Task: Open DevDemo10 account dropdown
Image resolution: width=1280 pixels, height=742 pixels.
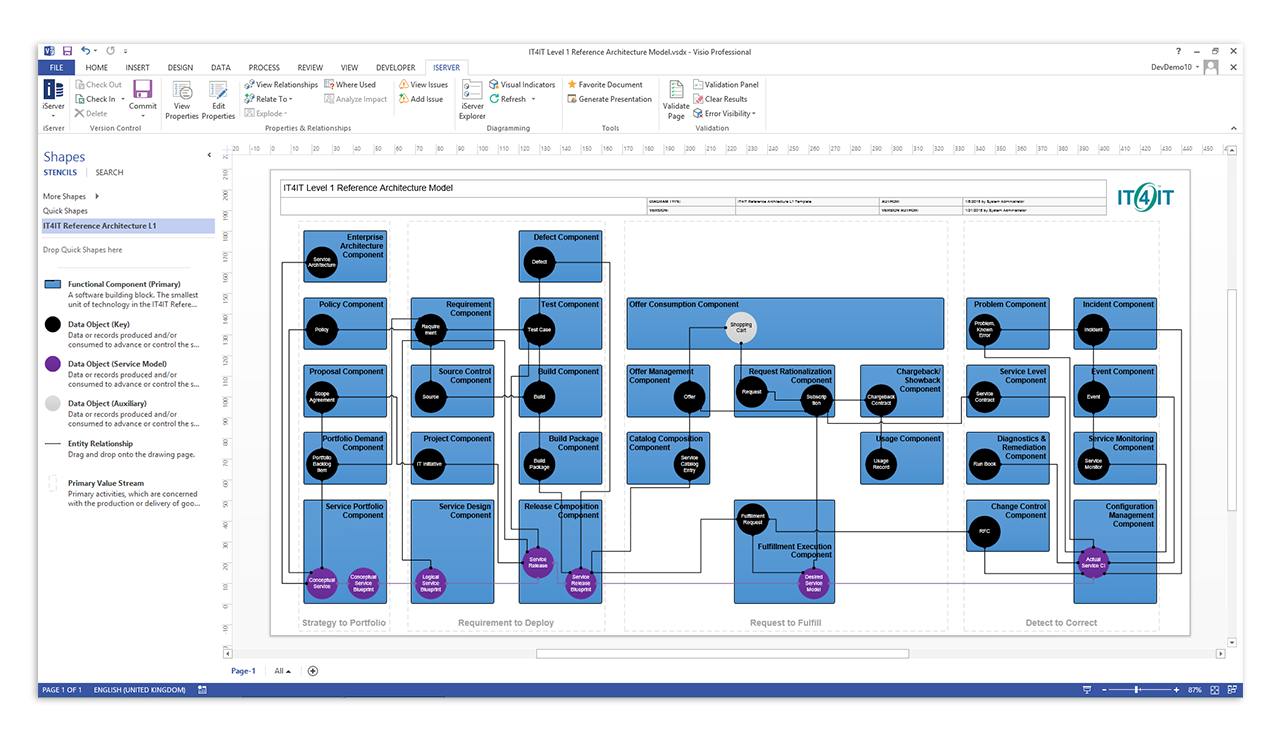Action: (1176, 67)
